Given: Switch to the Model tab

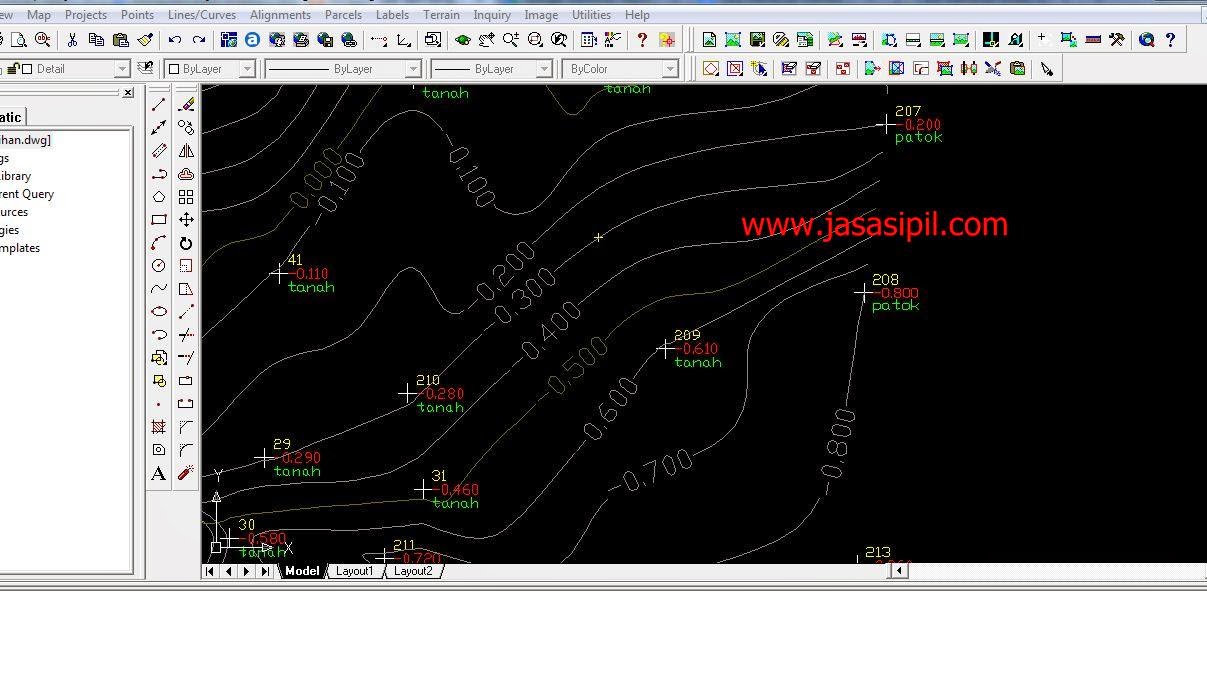Looking at the screenshot, I should (302, 571).
